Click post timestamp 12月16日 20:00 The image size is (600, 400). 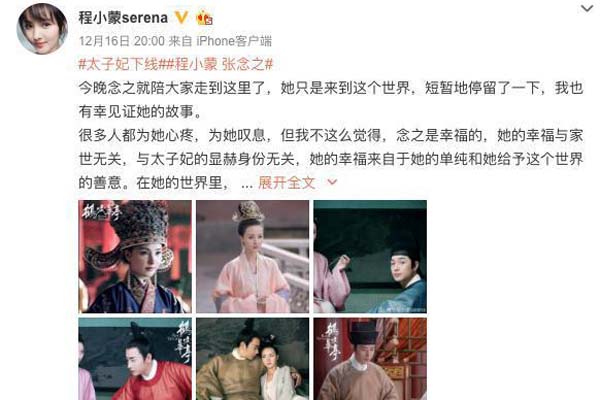pyautogui.click(x=122, y=41)
